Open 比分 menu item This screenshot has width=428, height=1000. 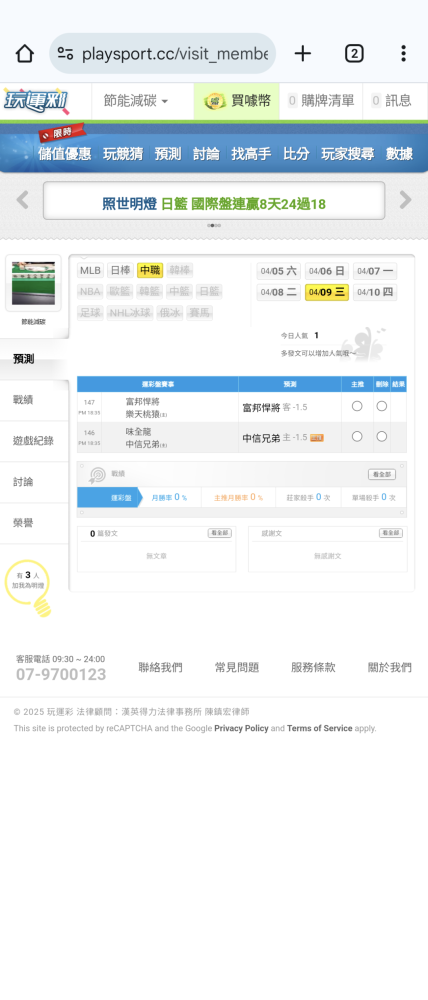(296, 154)
